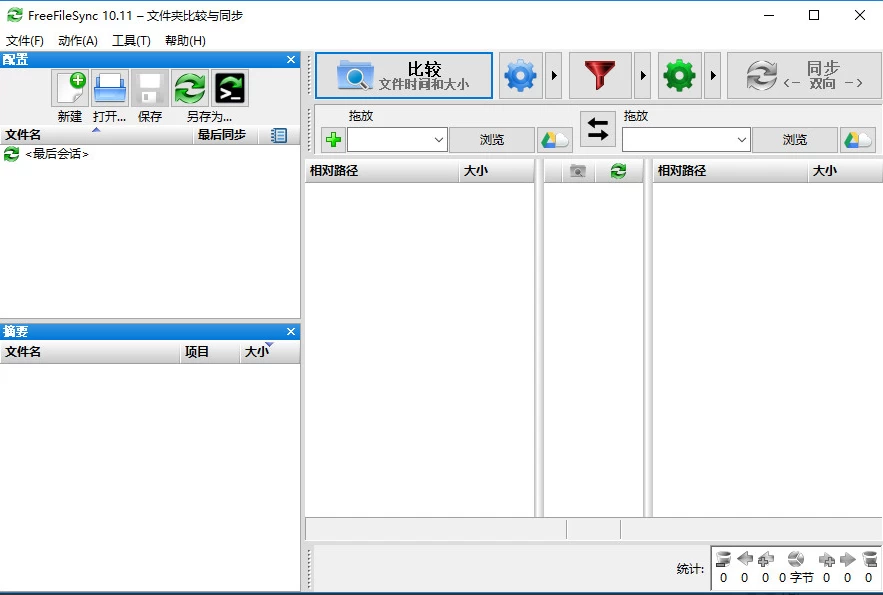Click the left 浏览 browse button
Image resolution: width=883 pixels, height=595 pixels.
click(x=492, y=140)
